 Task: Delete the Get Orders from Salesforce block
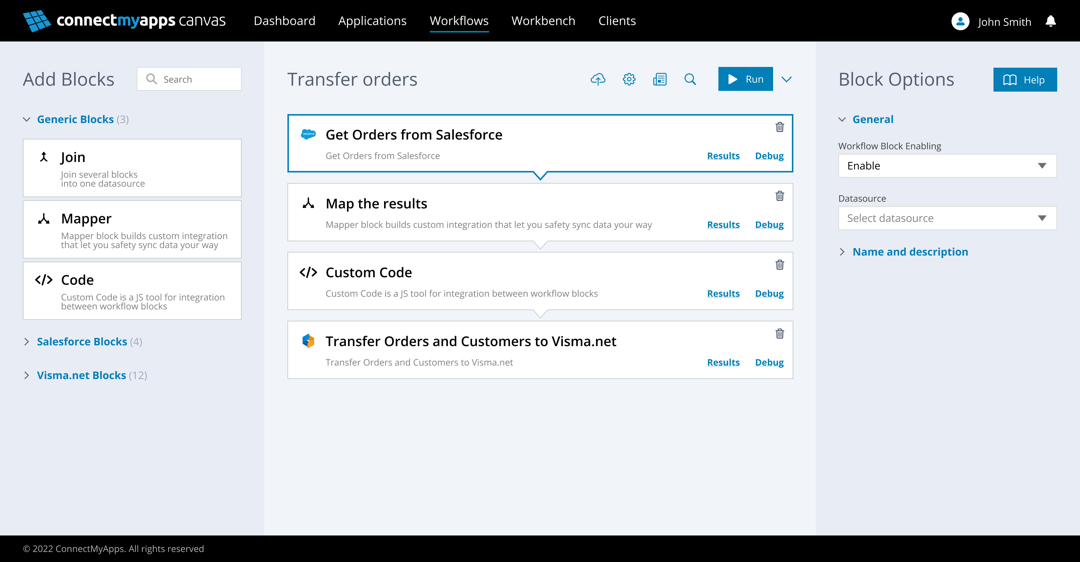pyautogui.click(x=780, y=127)
